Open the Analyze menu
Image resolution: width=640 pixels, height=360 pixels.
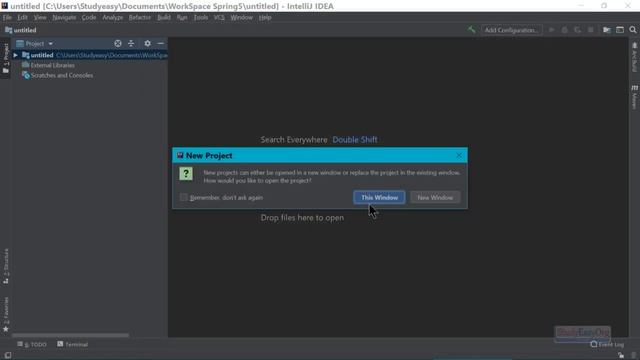pos(113,18)
